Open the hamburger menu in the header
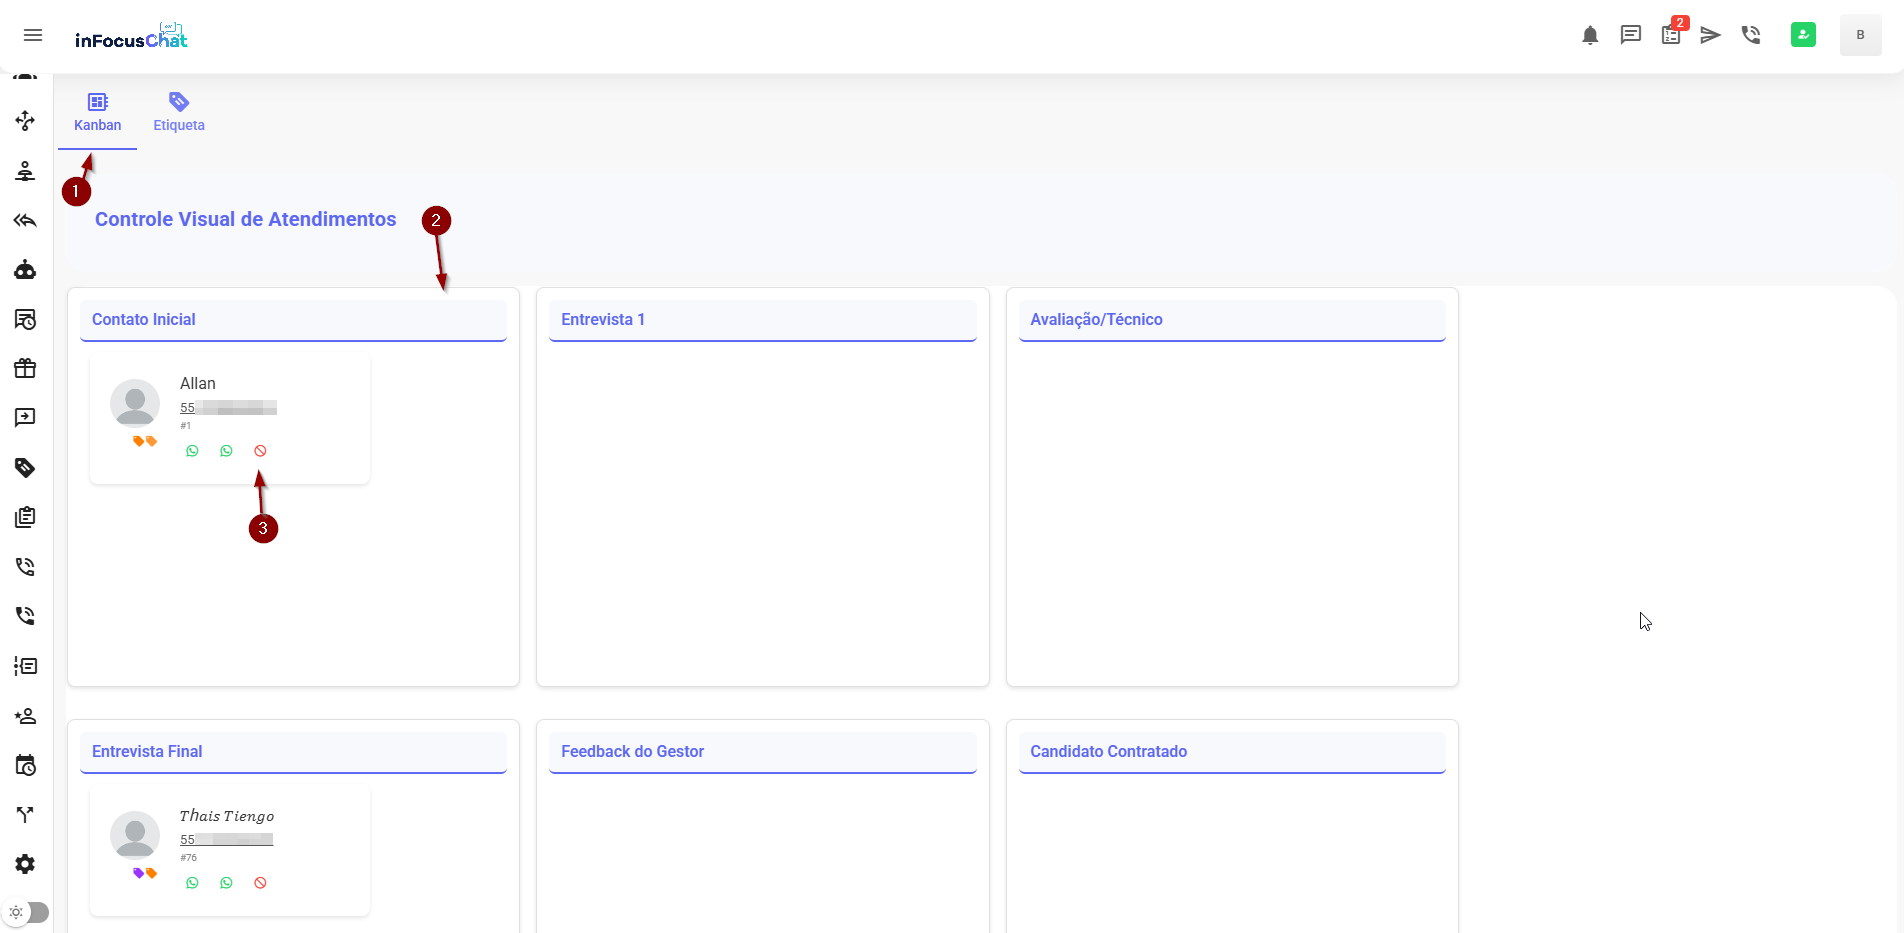 [x=33, y=36]
